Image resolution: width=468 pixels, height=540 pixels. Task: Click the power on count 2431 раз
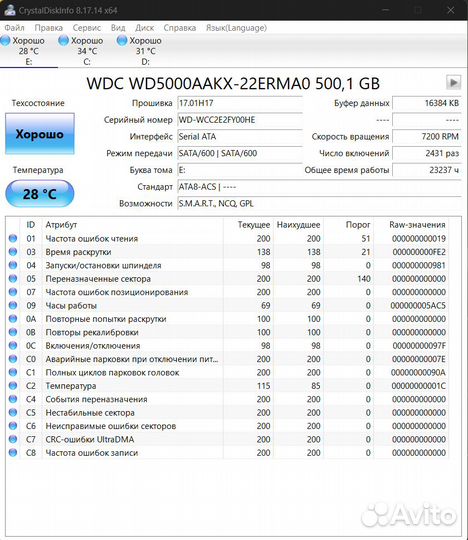point(426,153)
